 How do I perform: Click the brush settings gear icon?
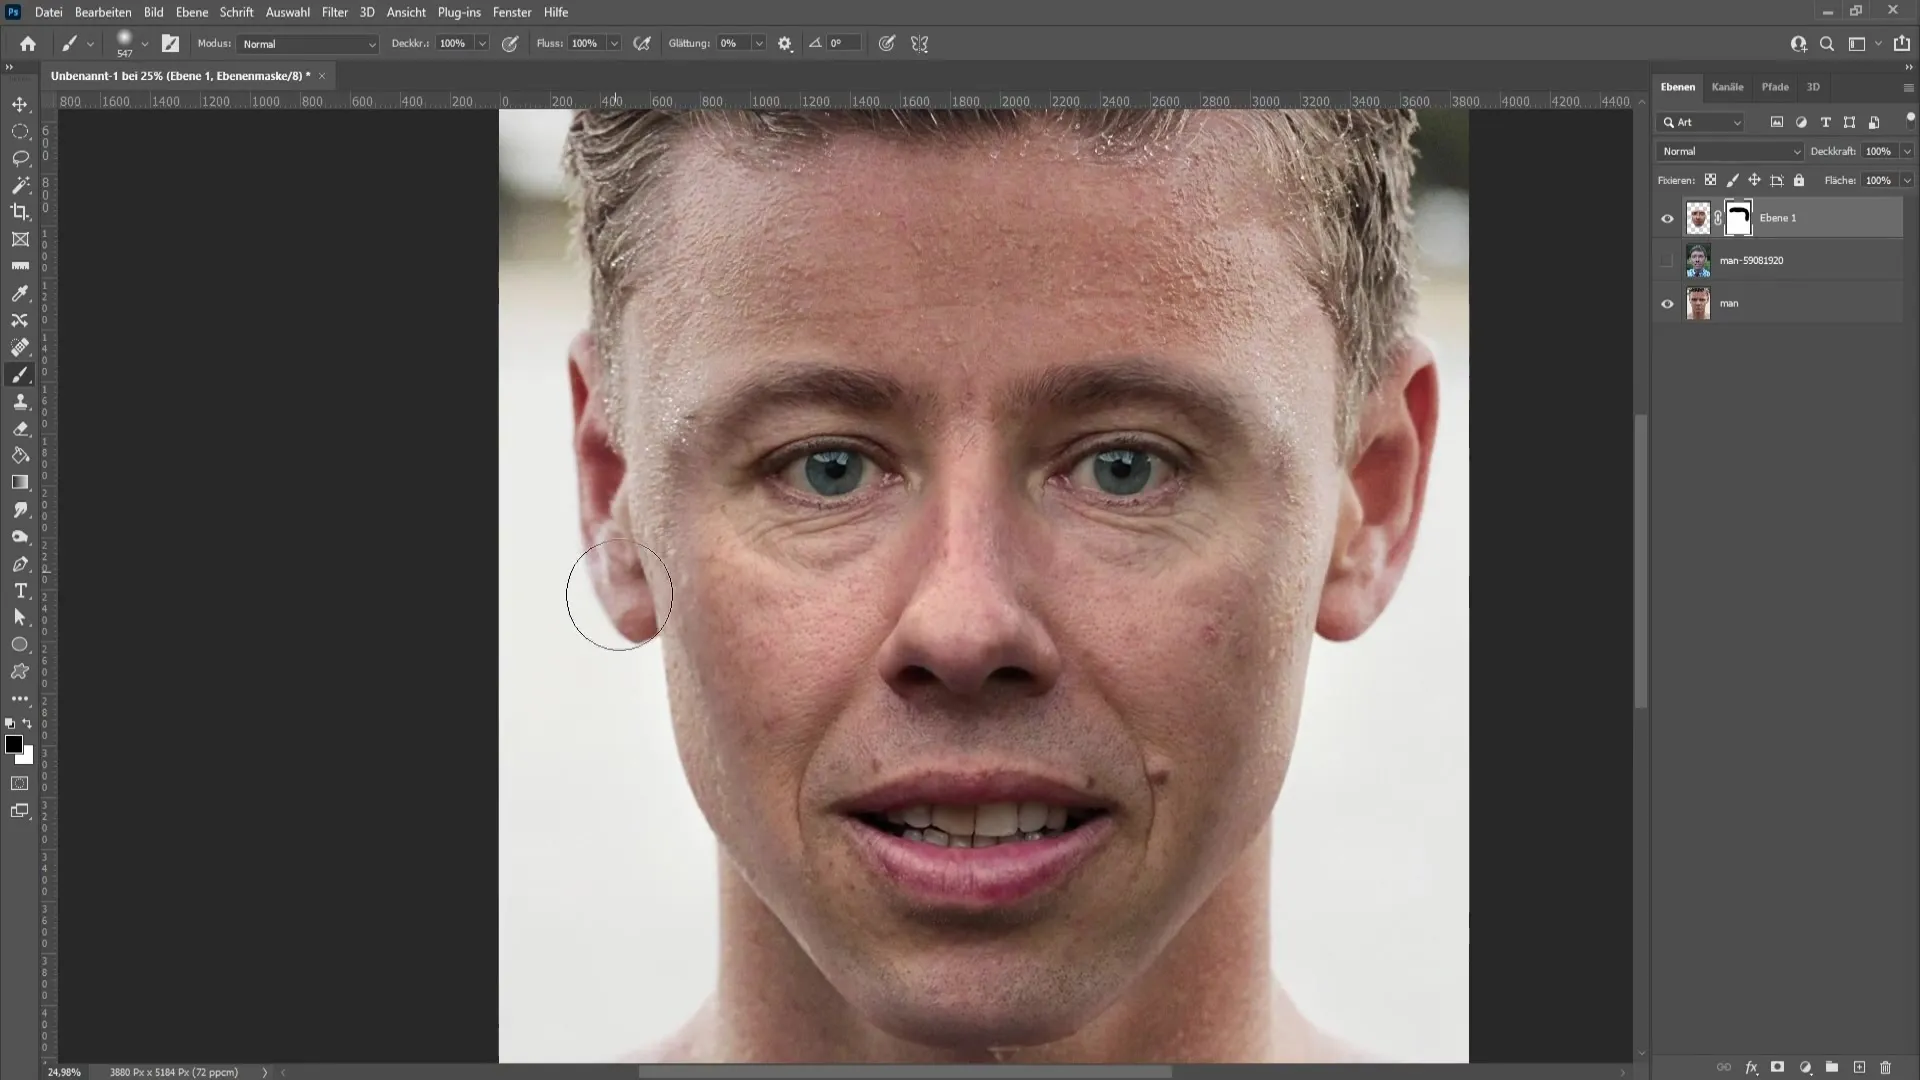pyautogui.click(x=787, y=44)
